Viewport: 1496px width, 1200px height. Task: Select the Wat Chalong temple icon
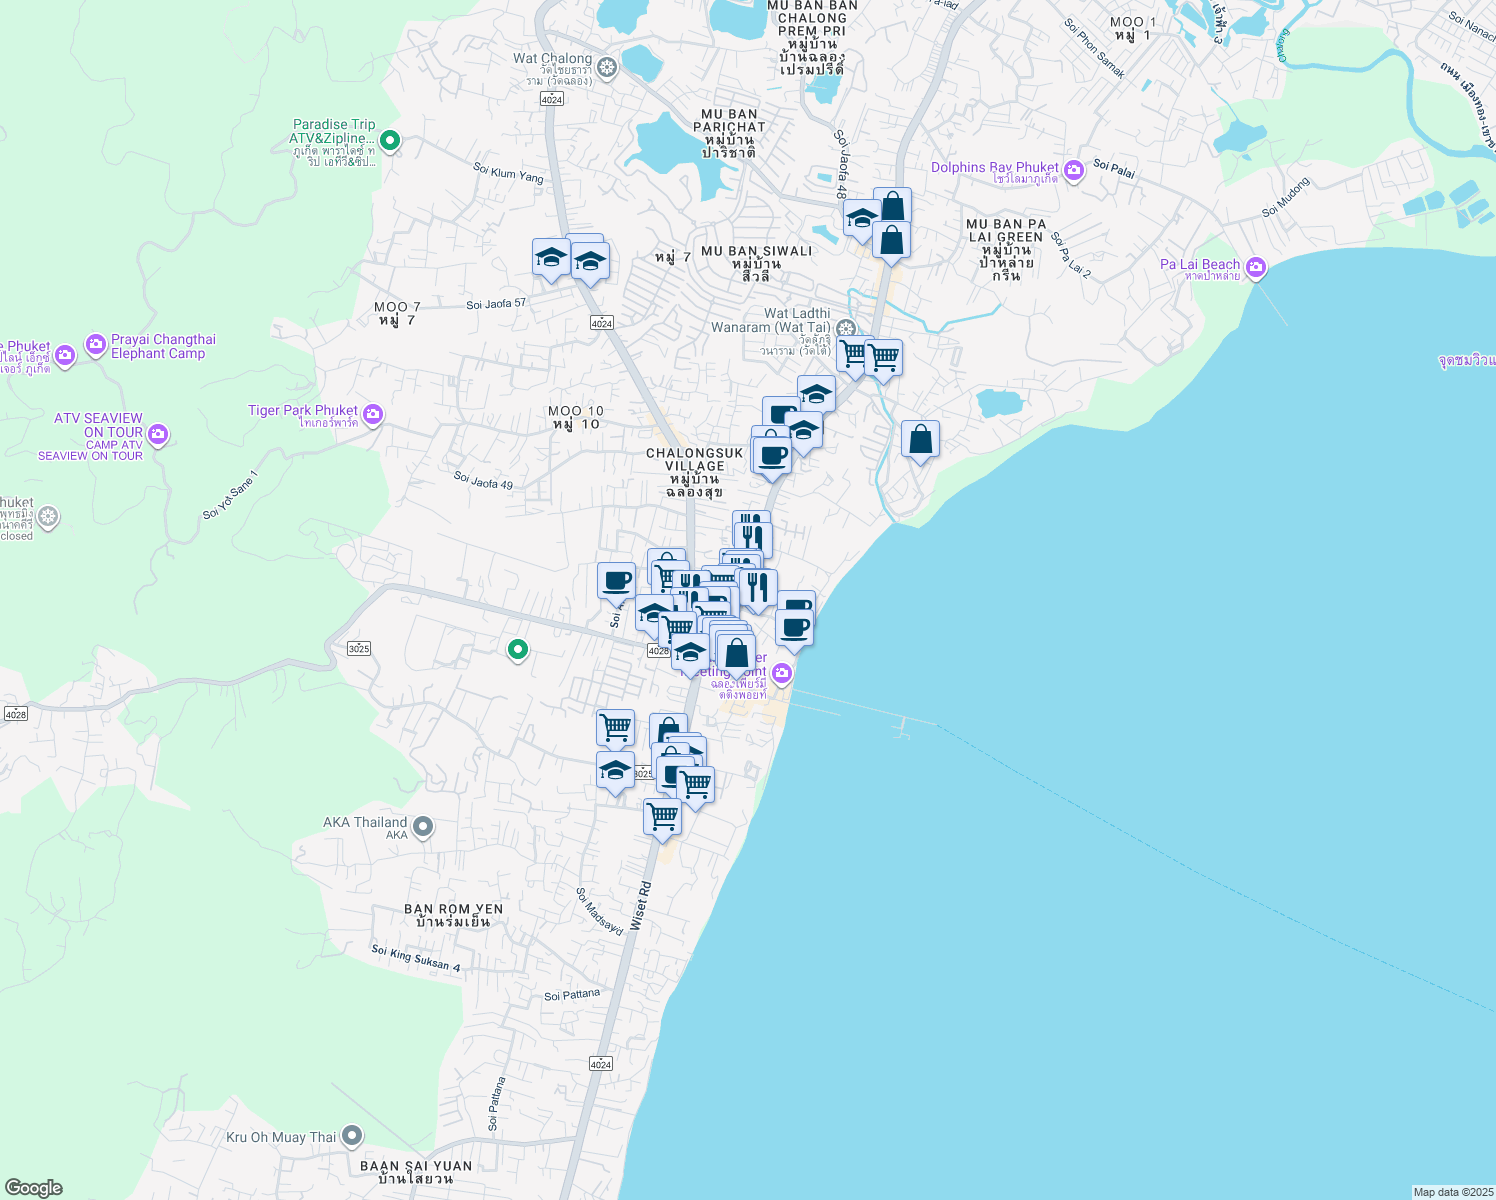click(x=606, y=67)
